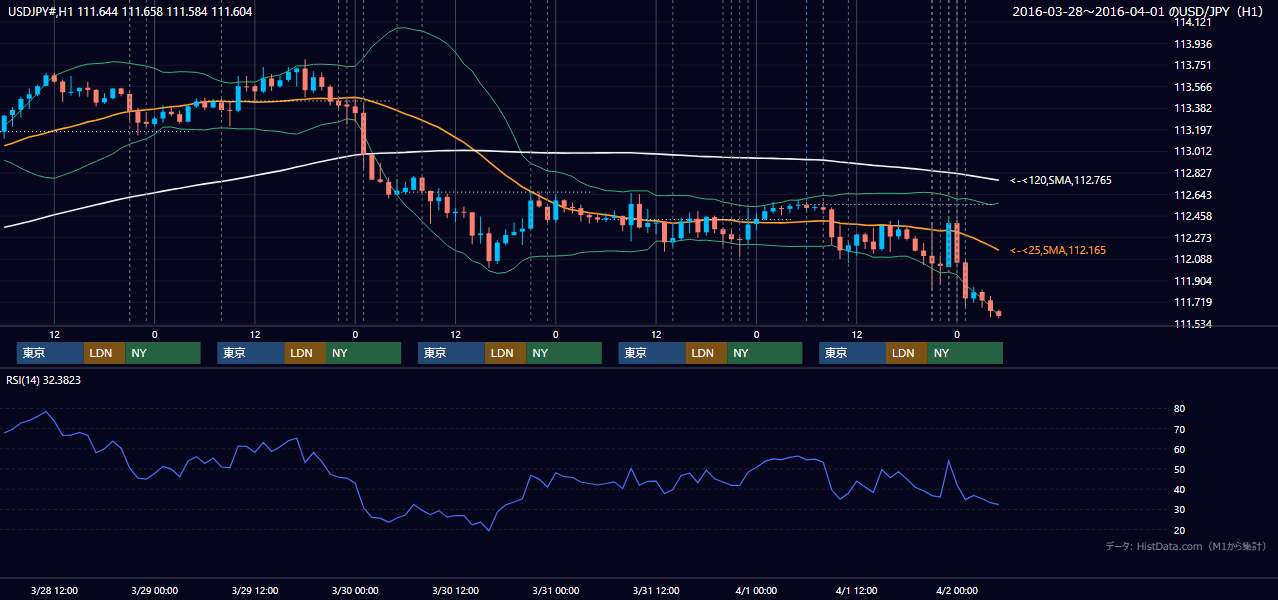The image size is (1278, 600).
Task: Click the 3/29 12:00 date label
Action: tap(255, 590)
